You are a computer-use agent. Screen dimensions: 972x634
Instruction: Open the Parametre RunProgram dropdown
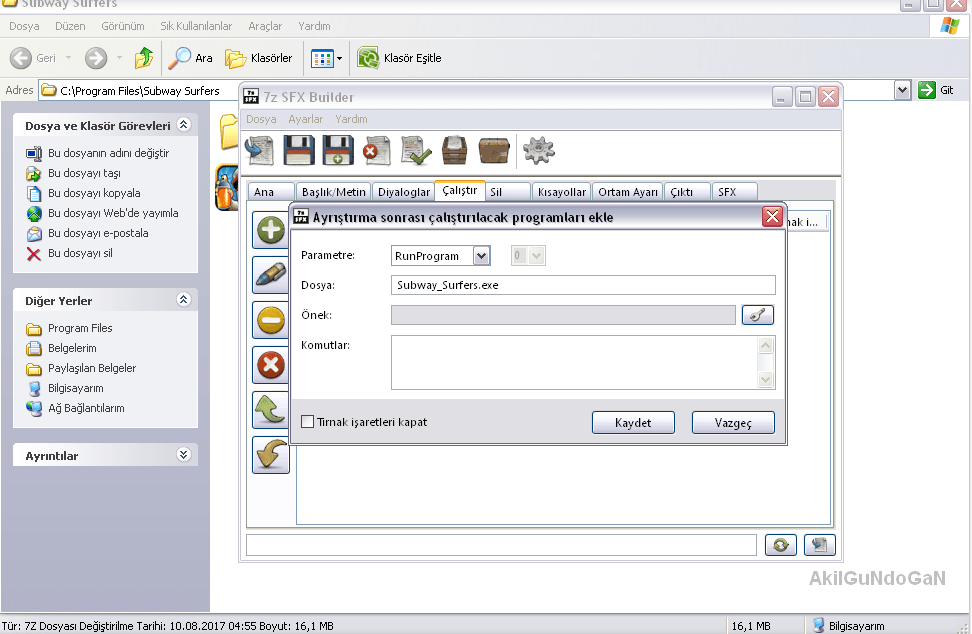click(x=481, y=256)
